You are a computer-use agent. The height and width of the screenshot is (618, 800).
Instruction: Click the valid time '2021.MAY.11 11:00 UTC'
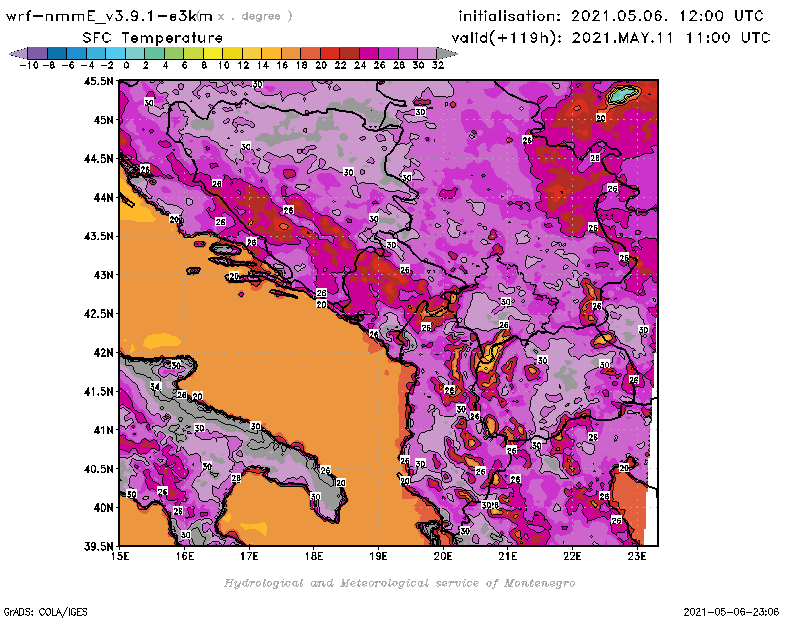point(670,38)
